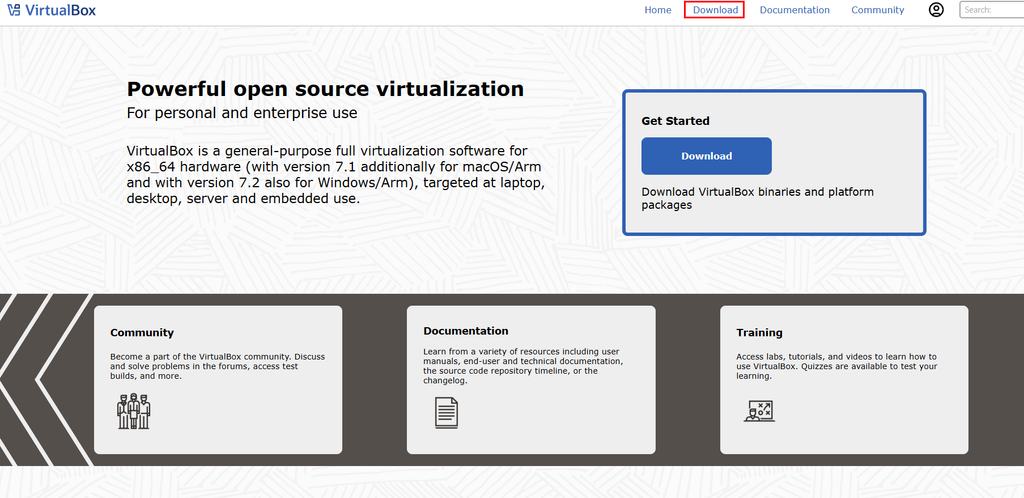The width and height of the screenshot is (1024, 498).
Task: Click 'For personal and enterprise use' subtitle
Action: point(242,113)
